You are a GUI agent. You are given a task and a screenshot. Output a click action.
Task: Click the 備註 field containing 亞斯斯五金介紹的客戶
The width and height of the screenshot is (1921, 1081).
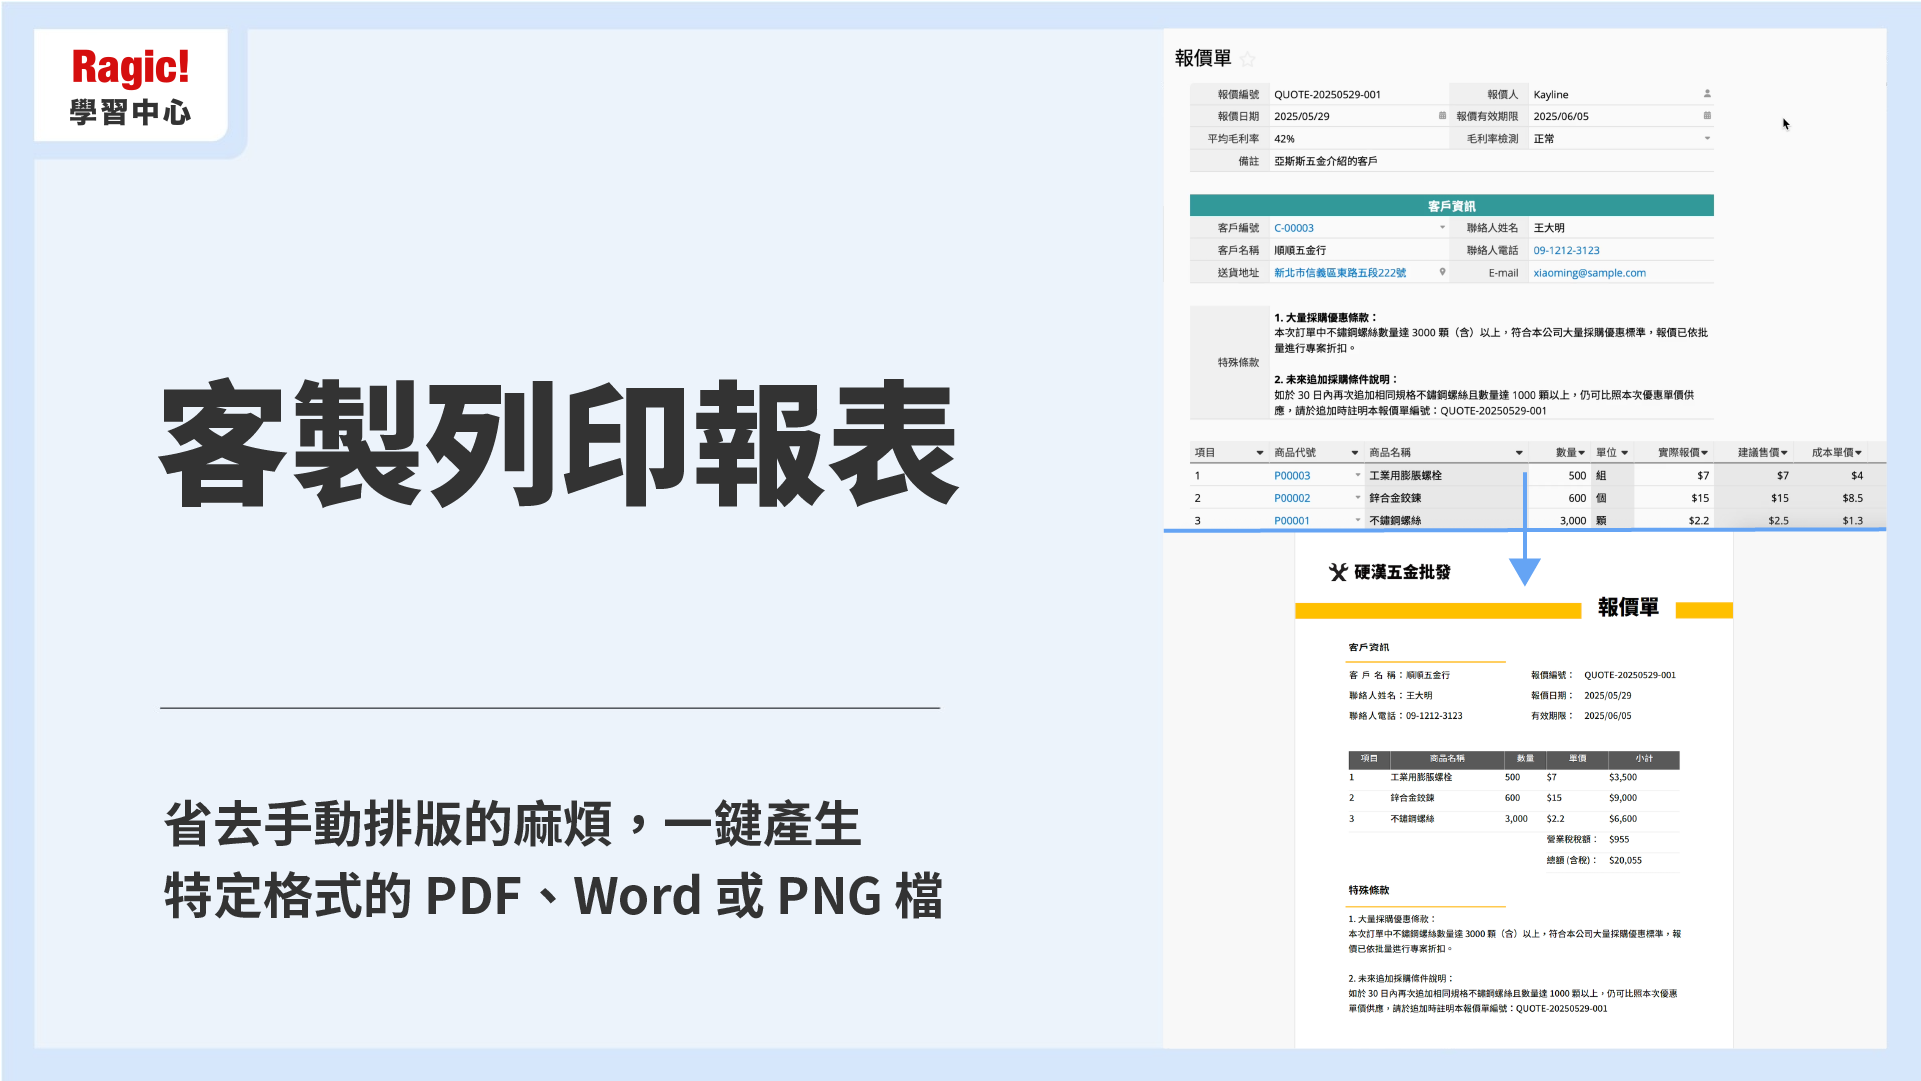(1327, 161)
